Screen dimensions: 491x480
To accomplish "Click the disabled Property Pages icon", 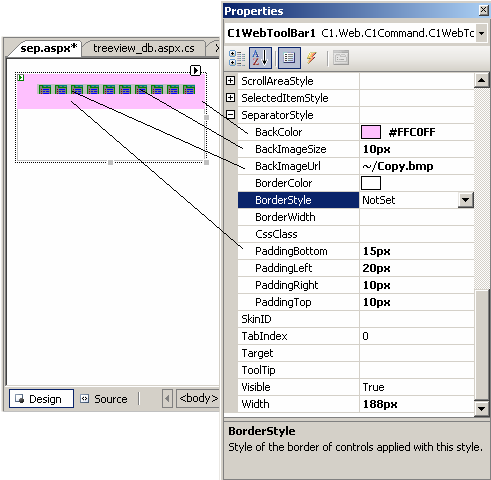I will point(341,58).
